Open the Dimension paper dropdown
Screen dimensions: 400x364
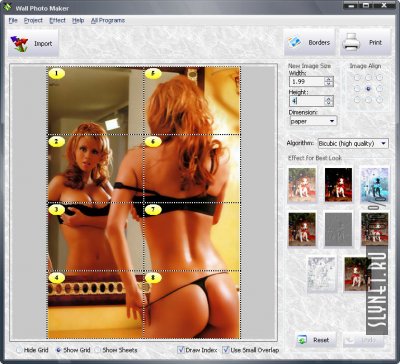pyautogui.click(x=313, y=121)
